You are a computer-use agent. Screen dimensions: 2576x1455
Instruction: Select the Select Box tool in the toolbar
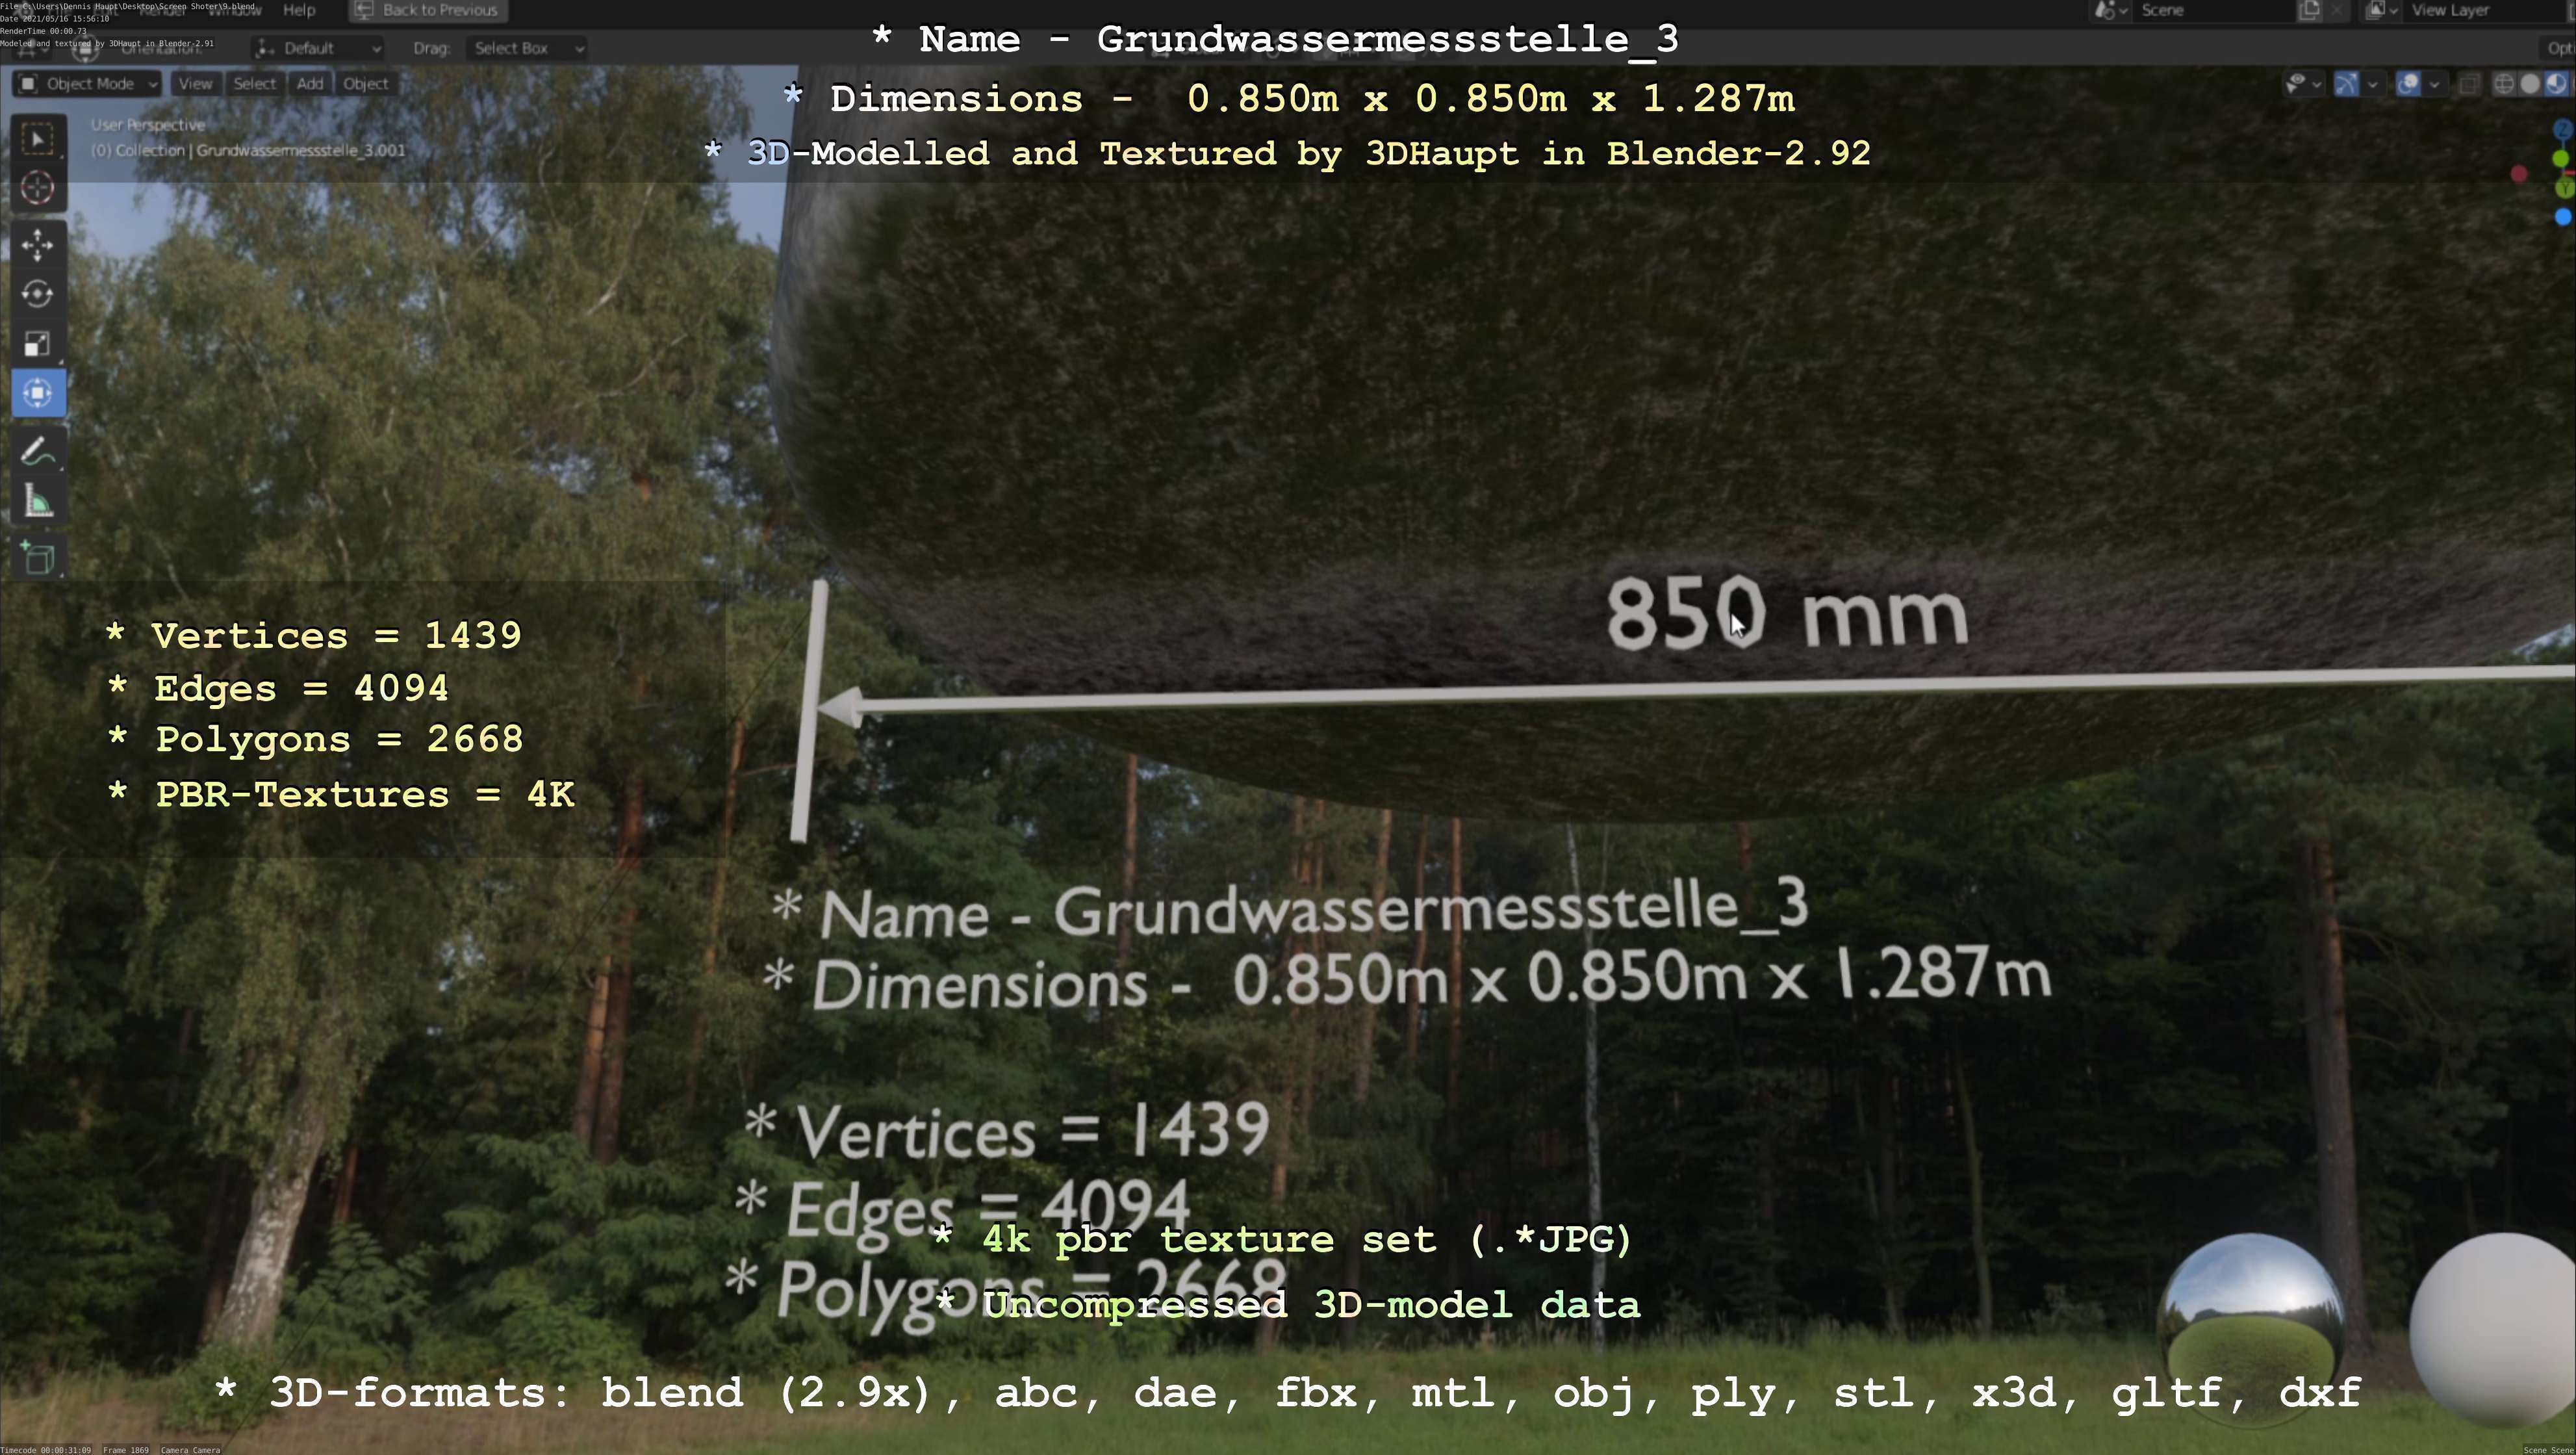[38, 139]
